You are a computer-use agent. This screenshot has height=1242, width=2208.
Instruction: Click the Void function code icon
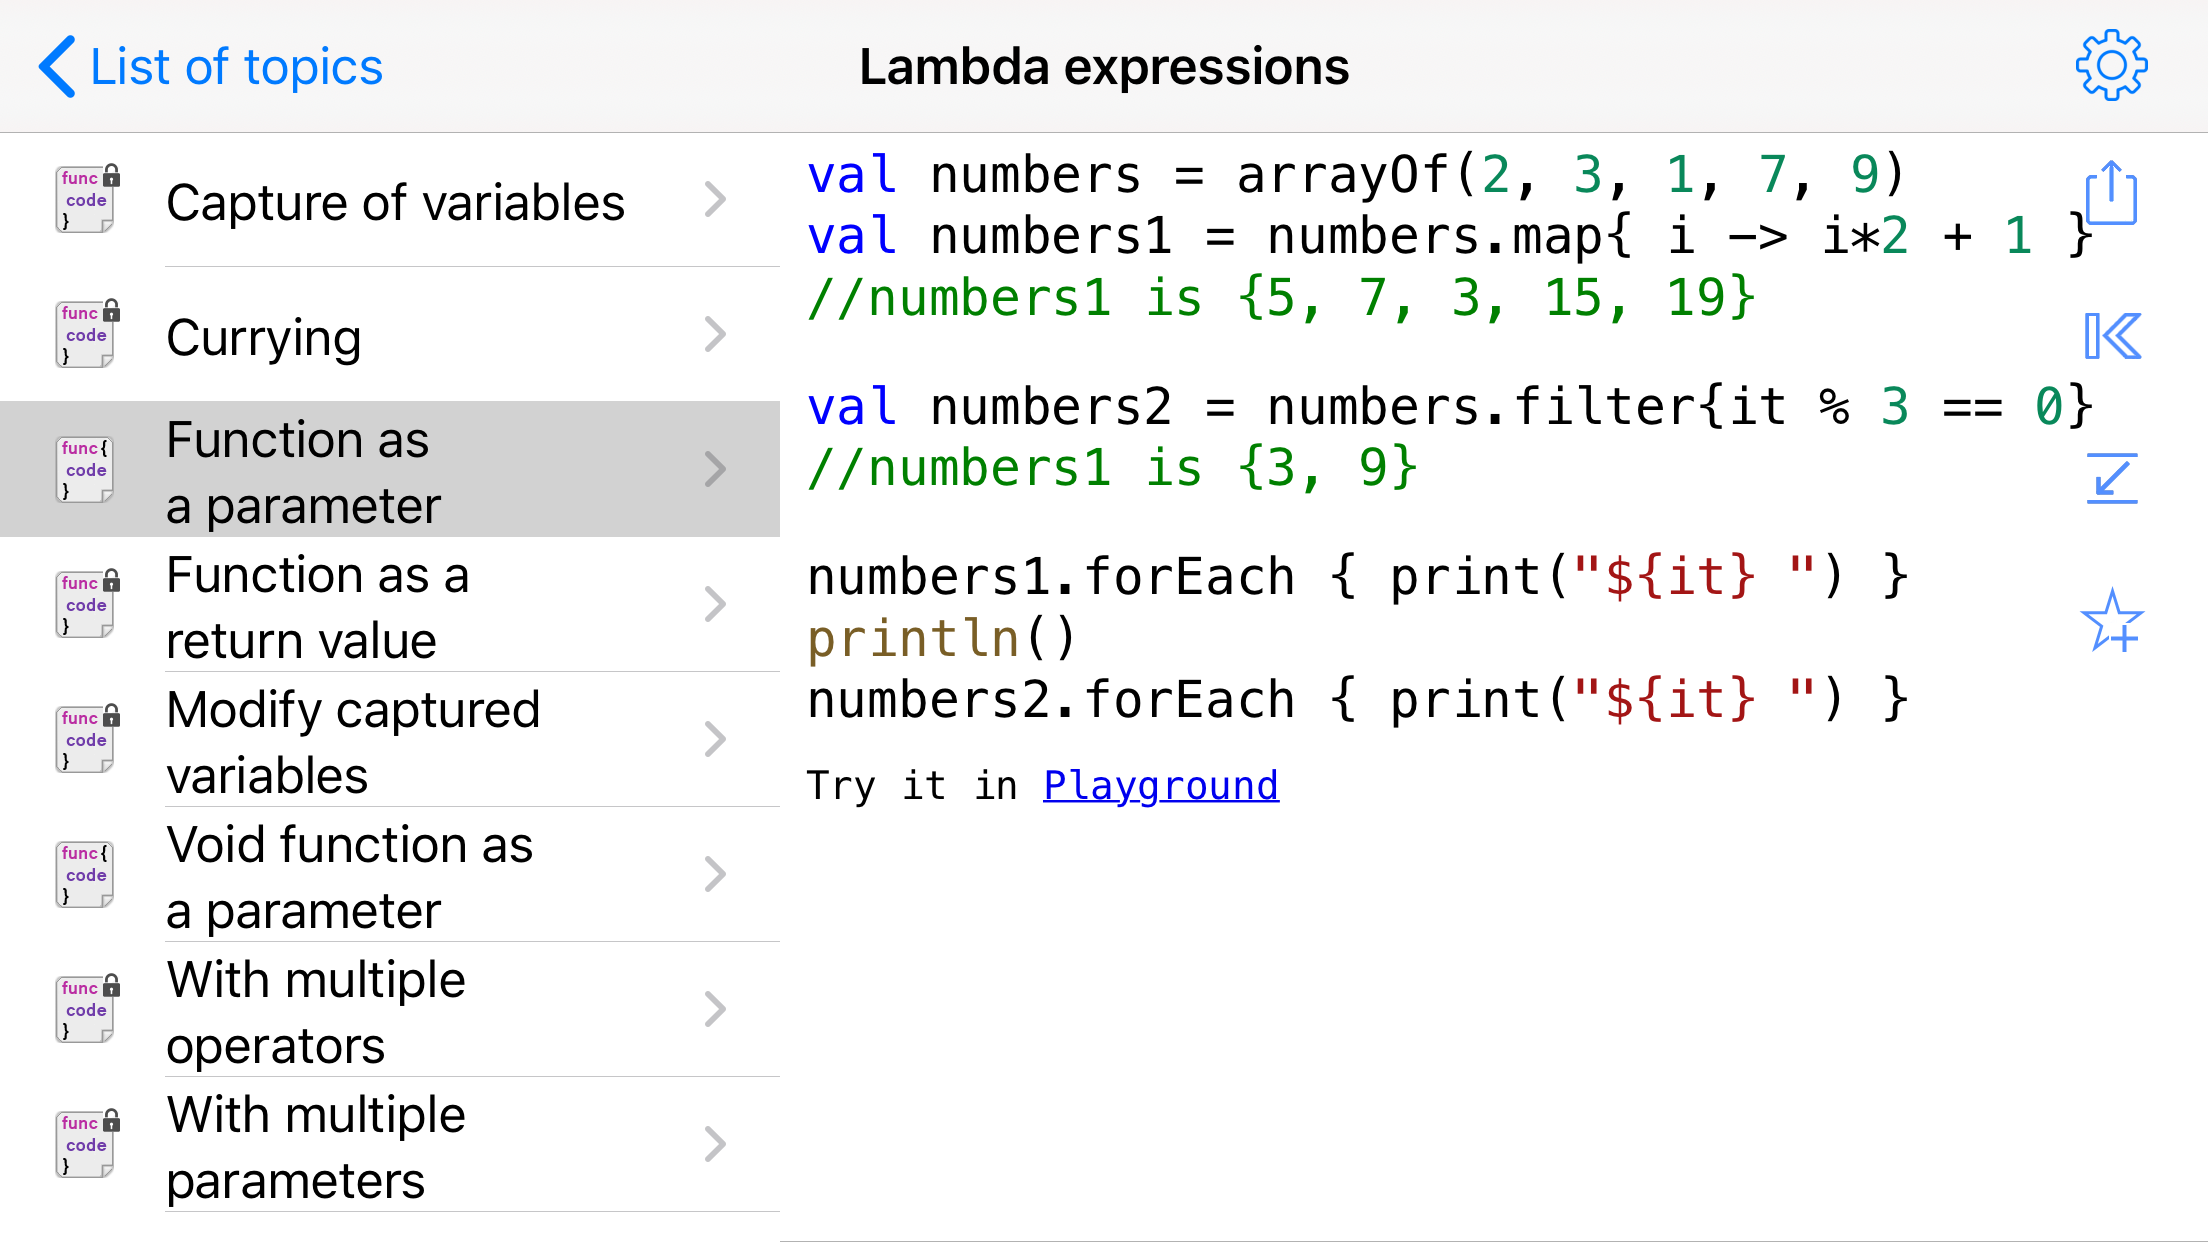coord(86,874)
